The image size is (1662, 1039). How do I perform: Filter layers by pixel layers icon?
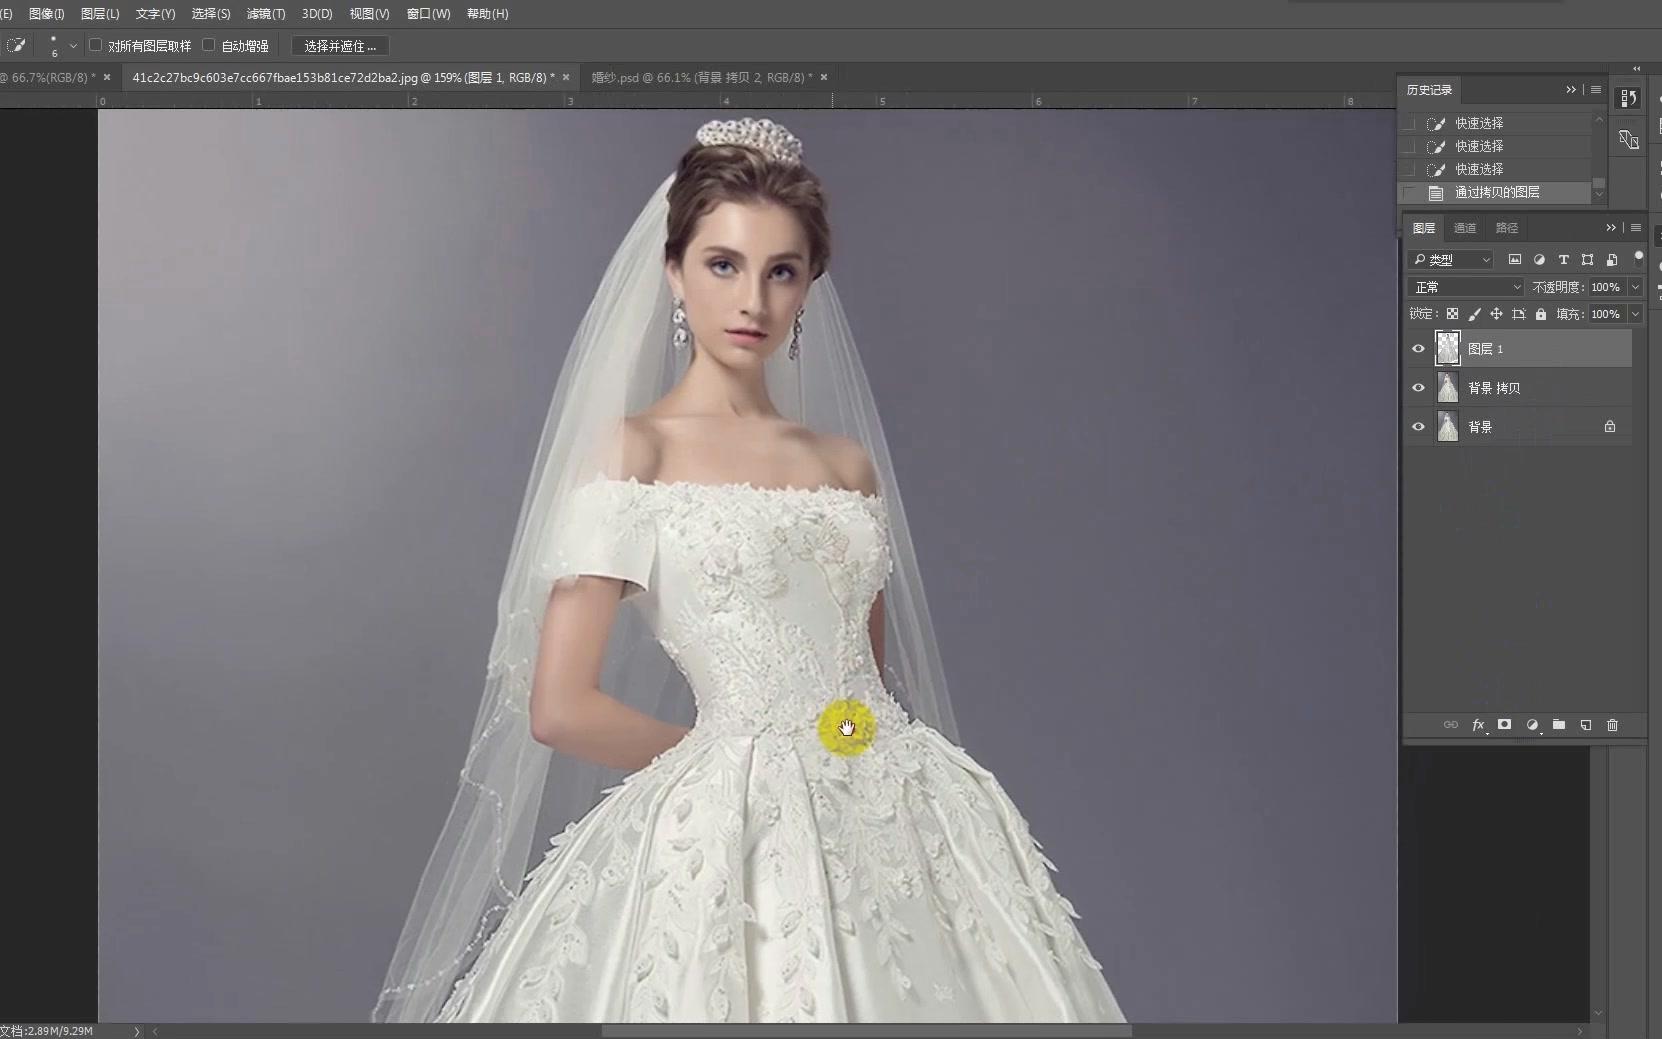(x=1514, y=260)
